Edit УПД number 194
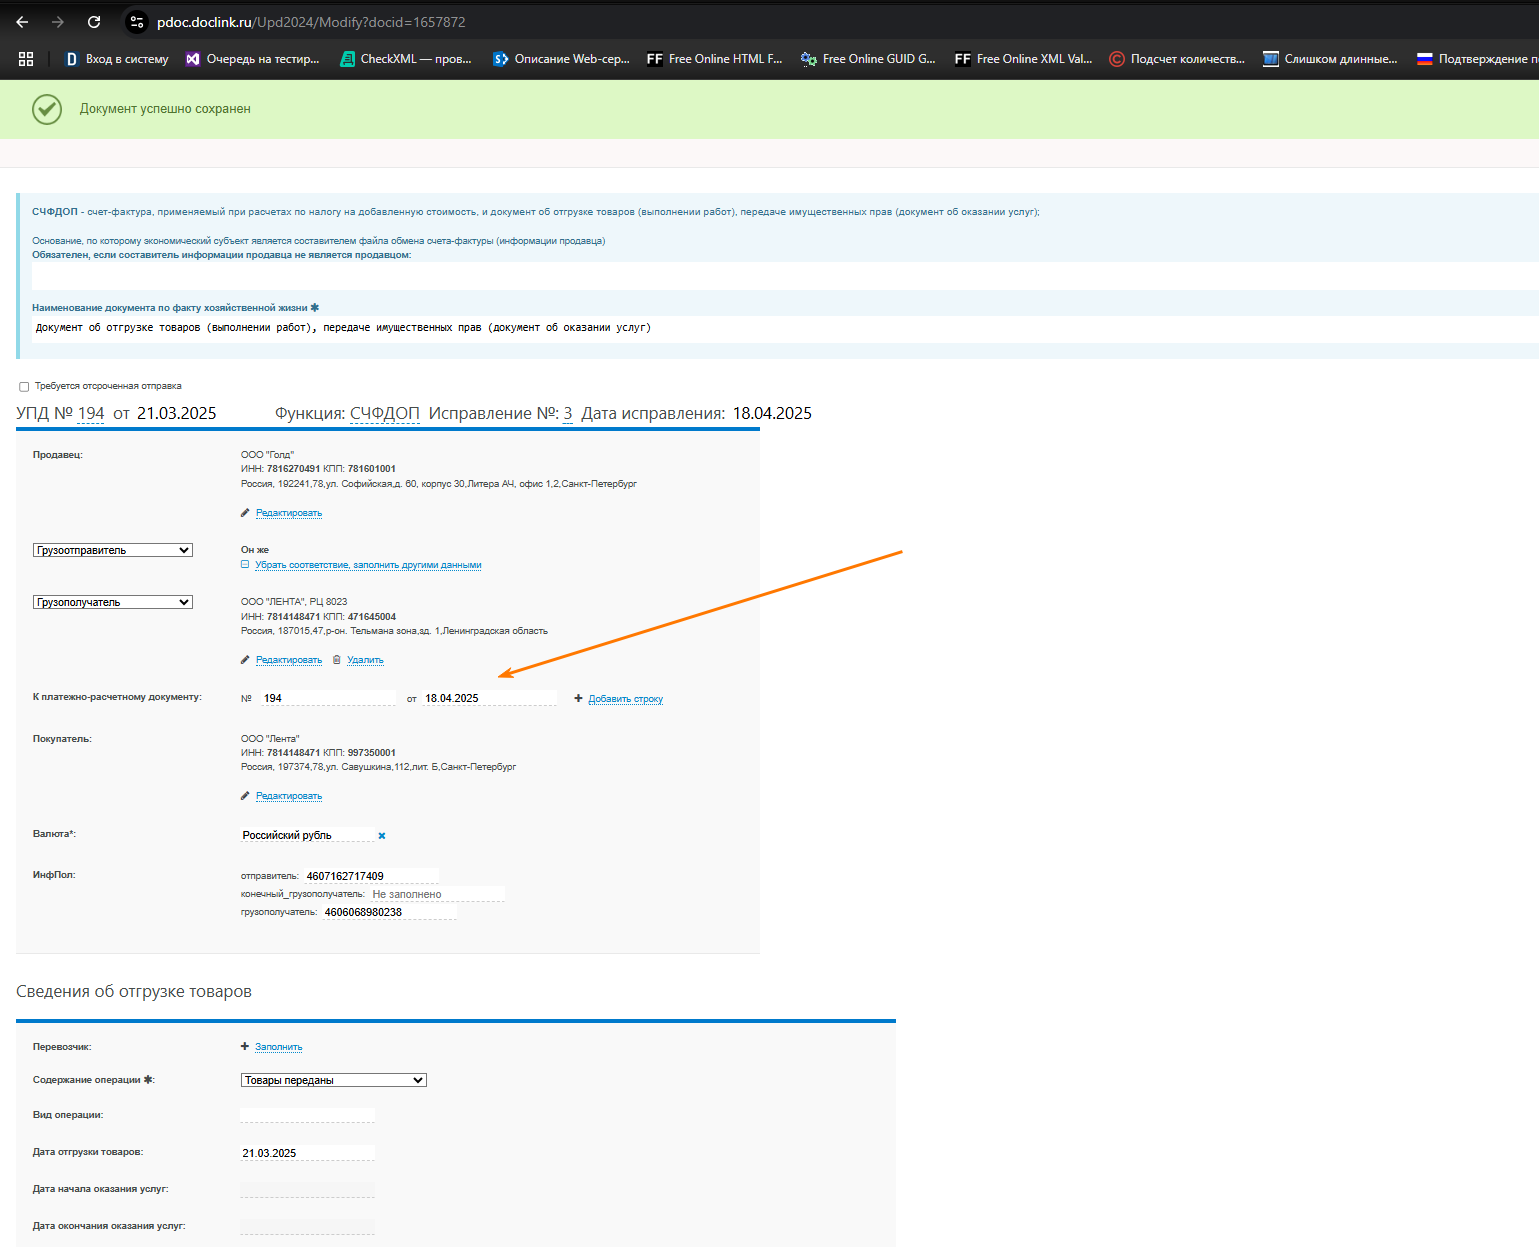Screen dimensions: 1539x1247 (x=91, y=414)
